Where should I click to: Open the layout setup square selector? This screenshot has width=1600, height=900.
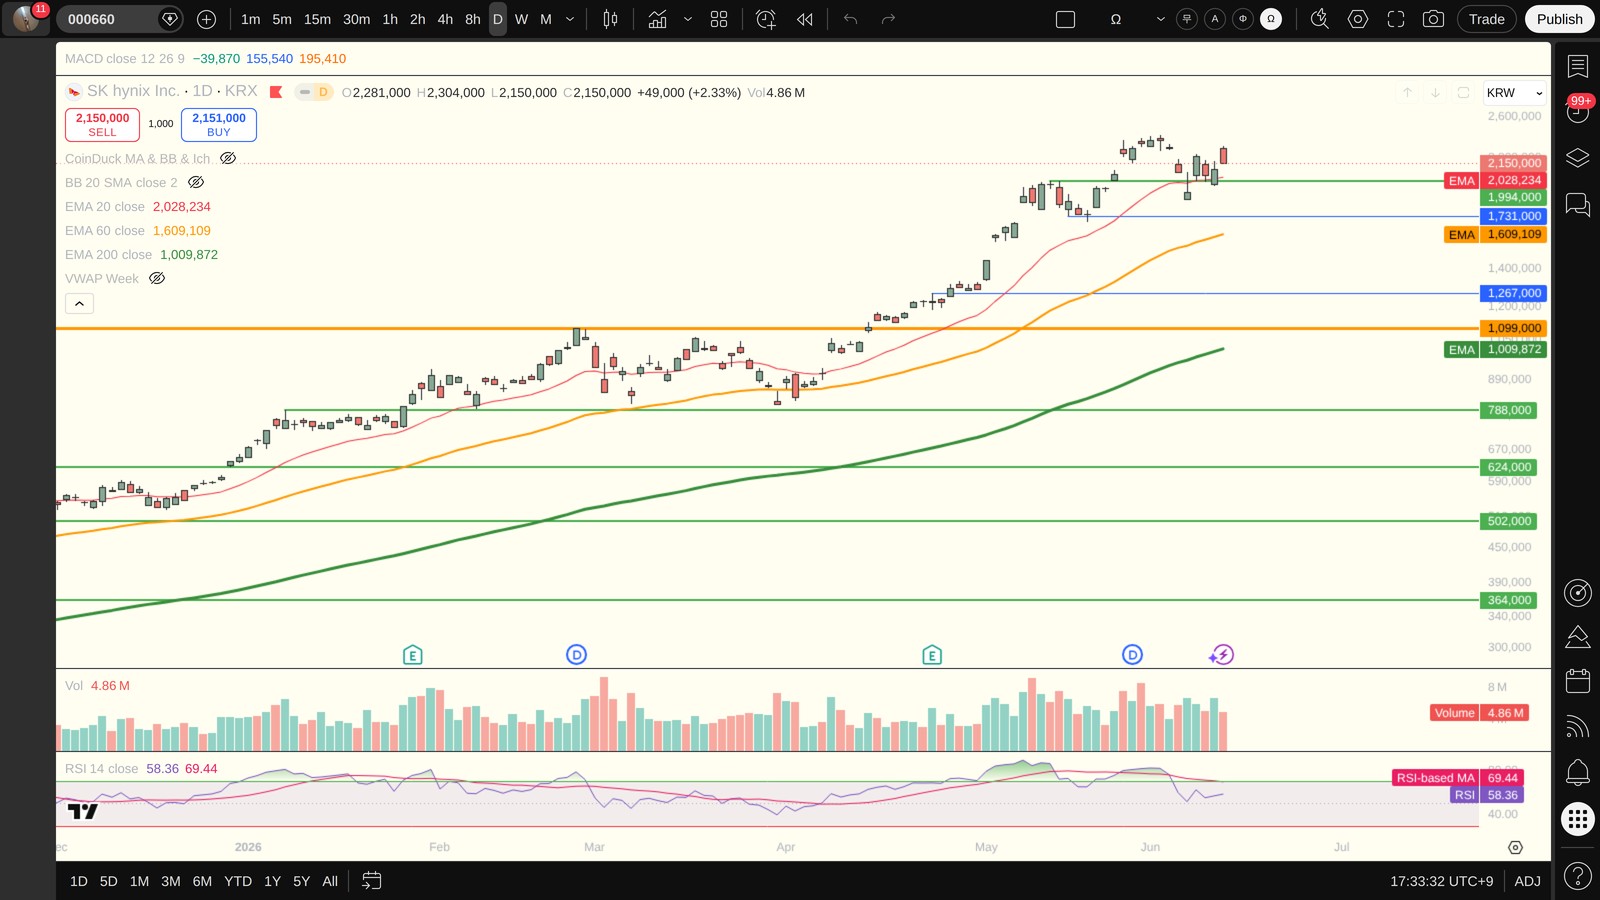(x=1066, y=19)
